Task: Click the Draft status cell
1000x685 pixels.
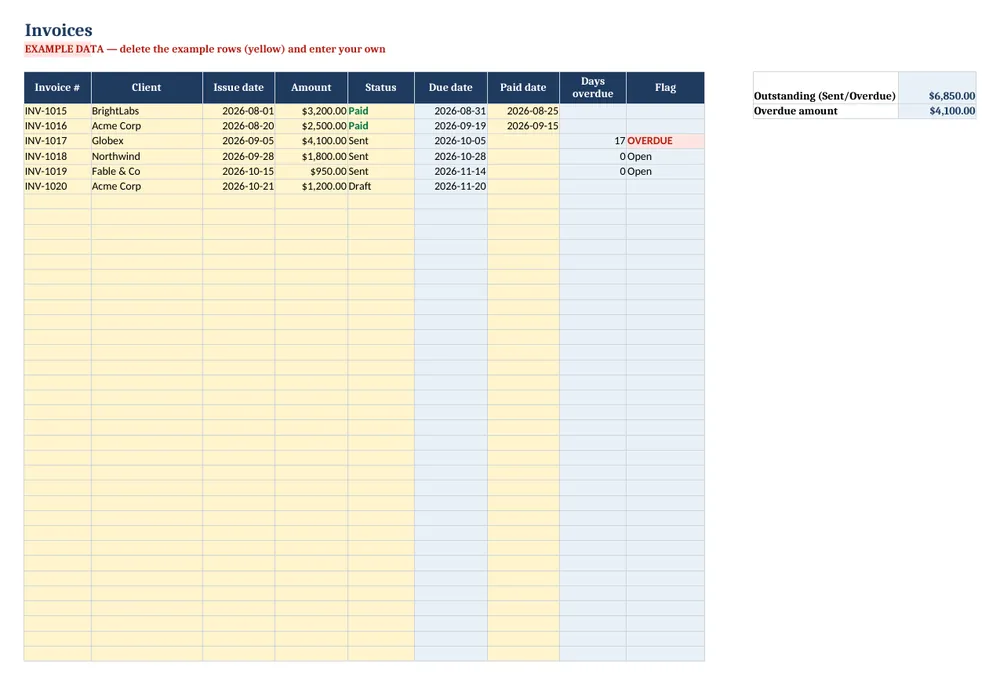Action: point(381,186)
